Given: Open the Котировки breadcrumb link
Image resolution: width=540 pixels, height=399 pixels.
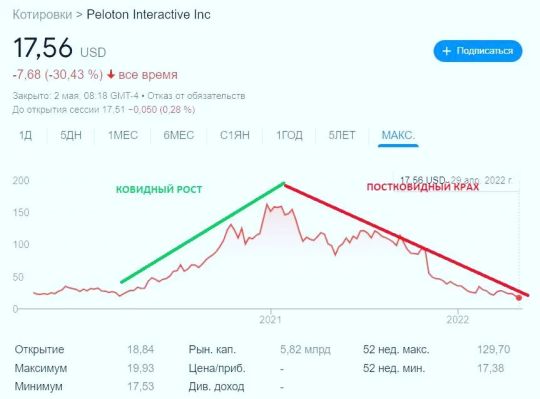Looking at the screenshot, I should pyautogui.click(x=42, y=15).
